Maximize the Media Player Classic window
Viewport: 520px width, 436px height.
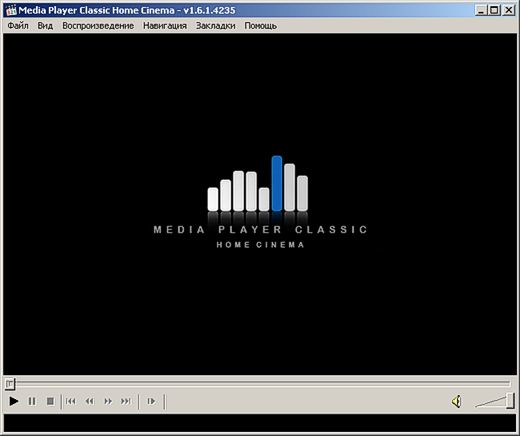[494, 10]
